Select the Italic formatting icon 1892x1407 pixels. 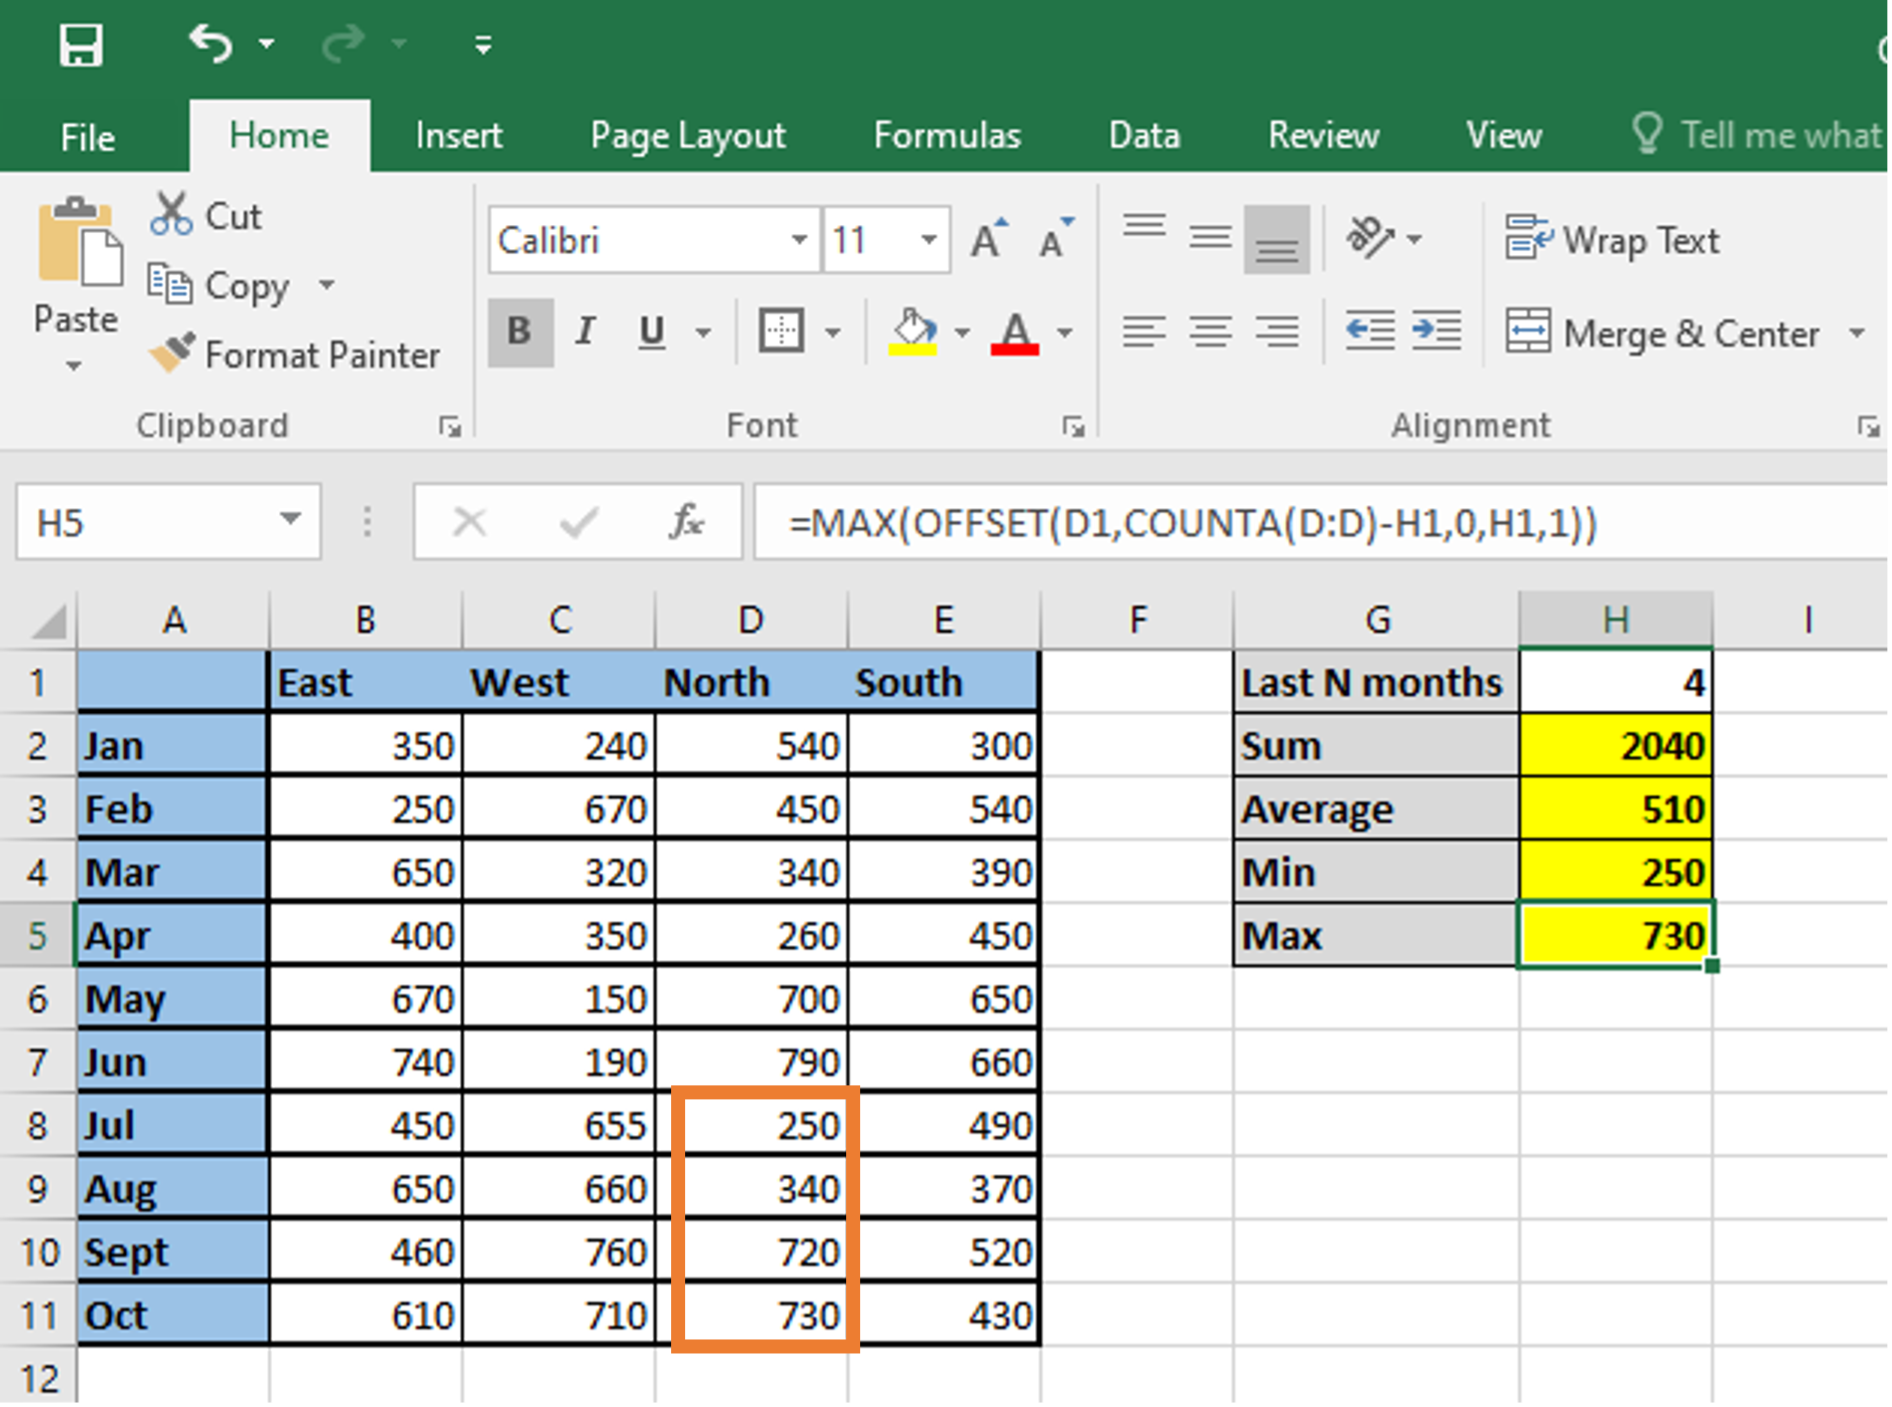(585, 332)
